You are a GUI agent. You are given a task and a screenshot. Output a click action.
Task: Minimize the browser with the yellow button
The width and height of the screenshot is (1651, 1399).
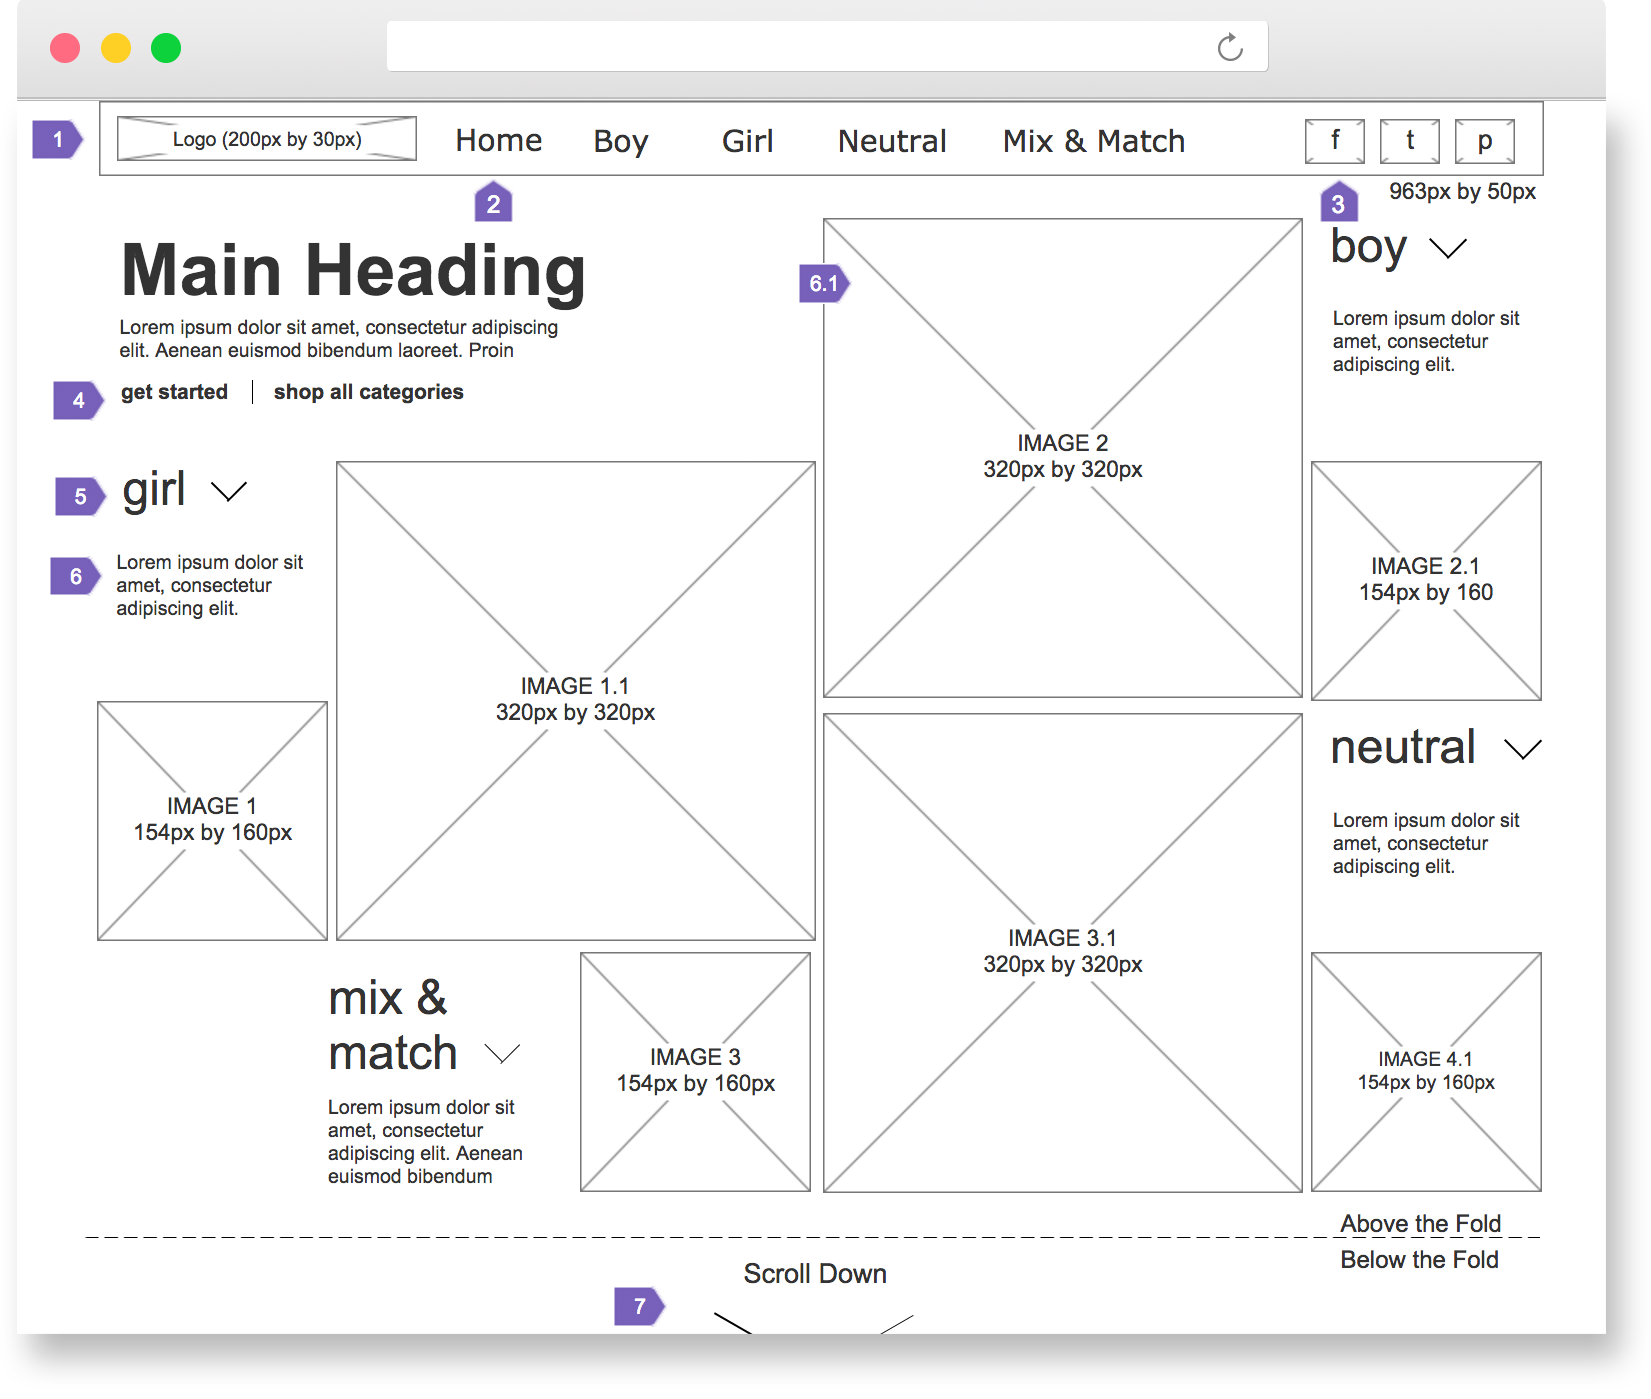point(116,48)
